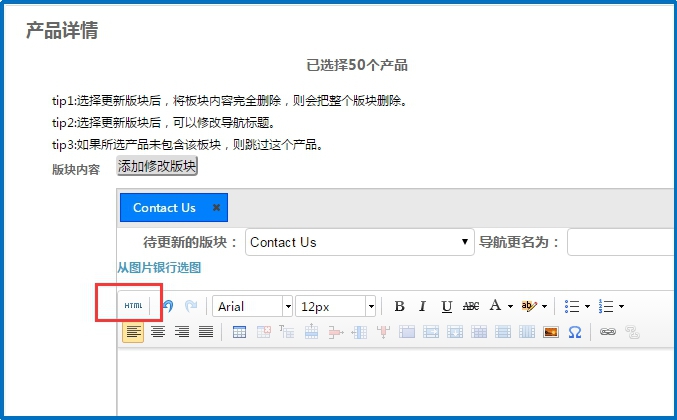Undo the last edit
The width and height of the screenshot is (677, 420).
tap(168, 306)
